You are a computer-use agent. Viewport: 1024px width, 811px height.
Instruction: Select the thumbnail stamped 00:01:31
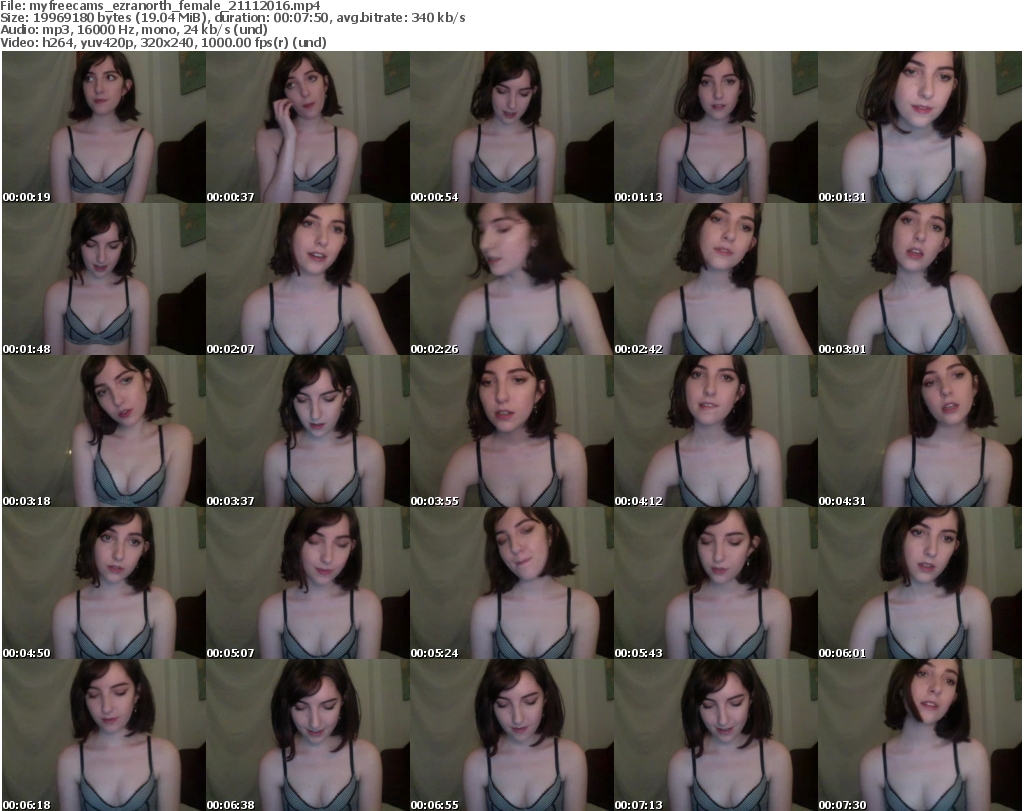click(x=920, y=127)
